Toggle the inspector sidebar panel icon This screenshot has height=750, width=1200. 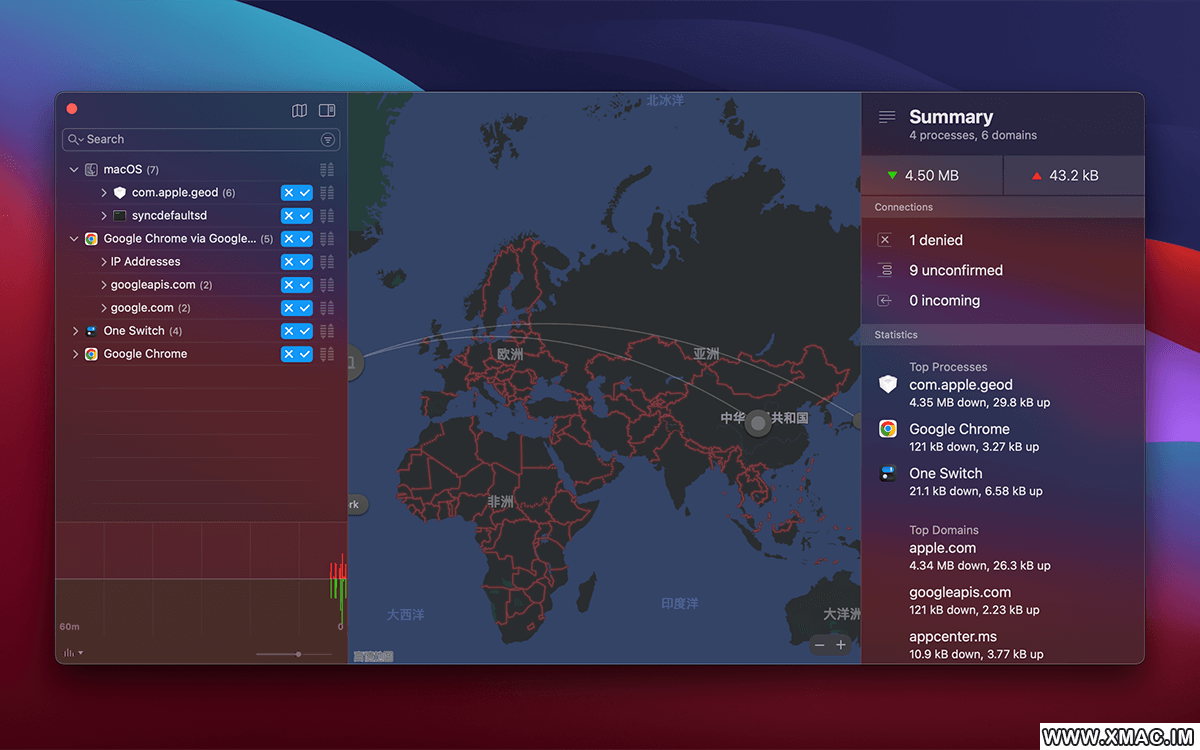point(326,111)
